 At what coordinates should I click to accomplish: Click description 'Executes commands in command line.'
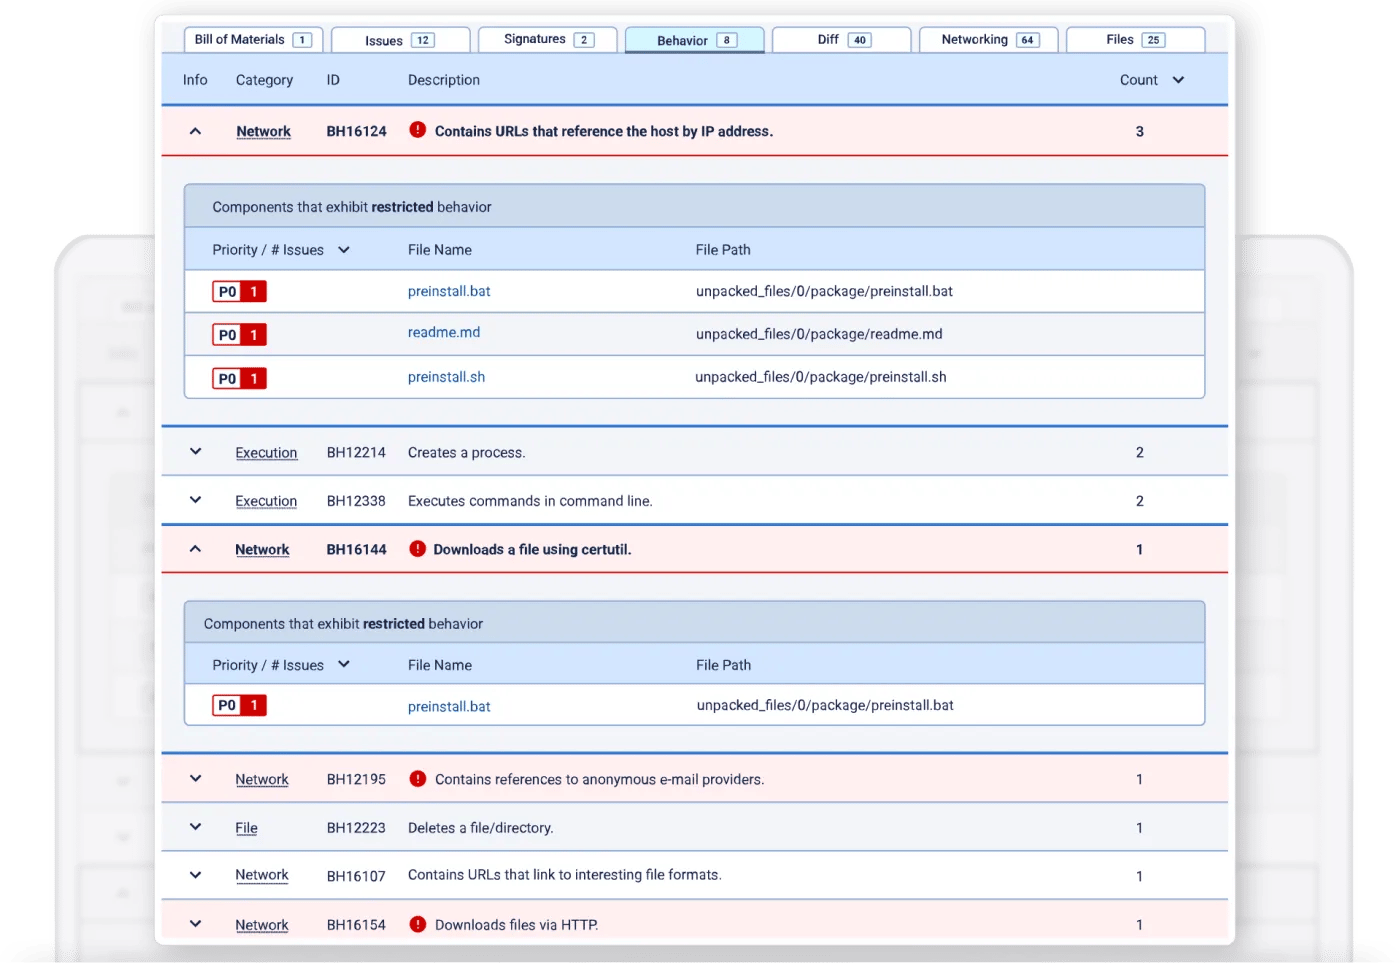(530, 501)
